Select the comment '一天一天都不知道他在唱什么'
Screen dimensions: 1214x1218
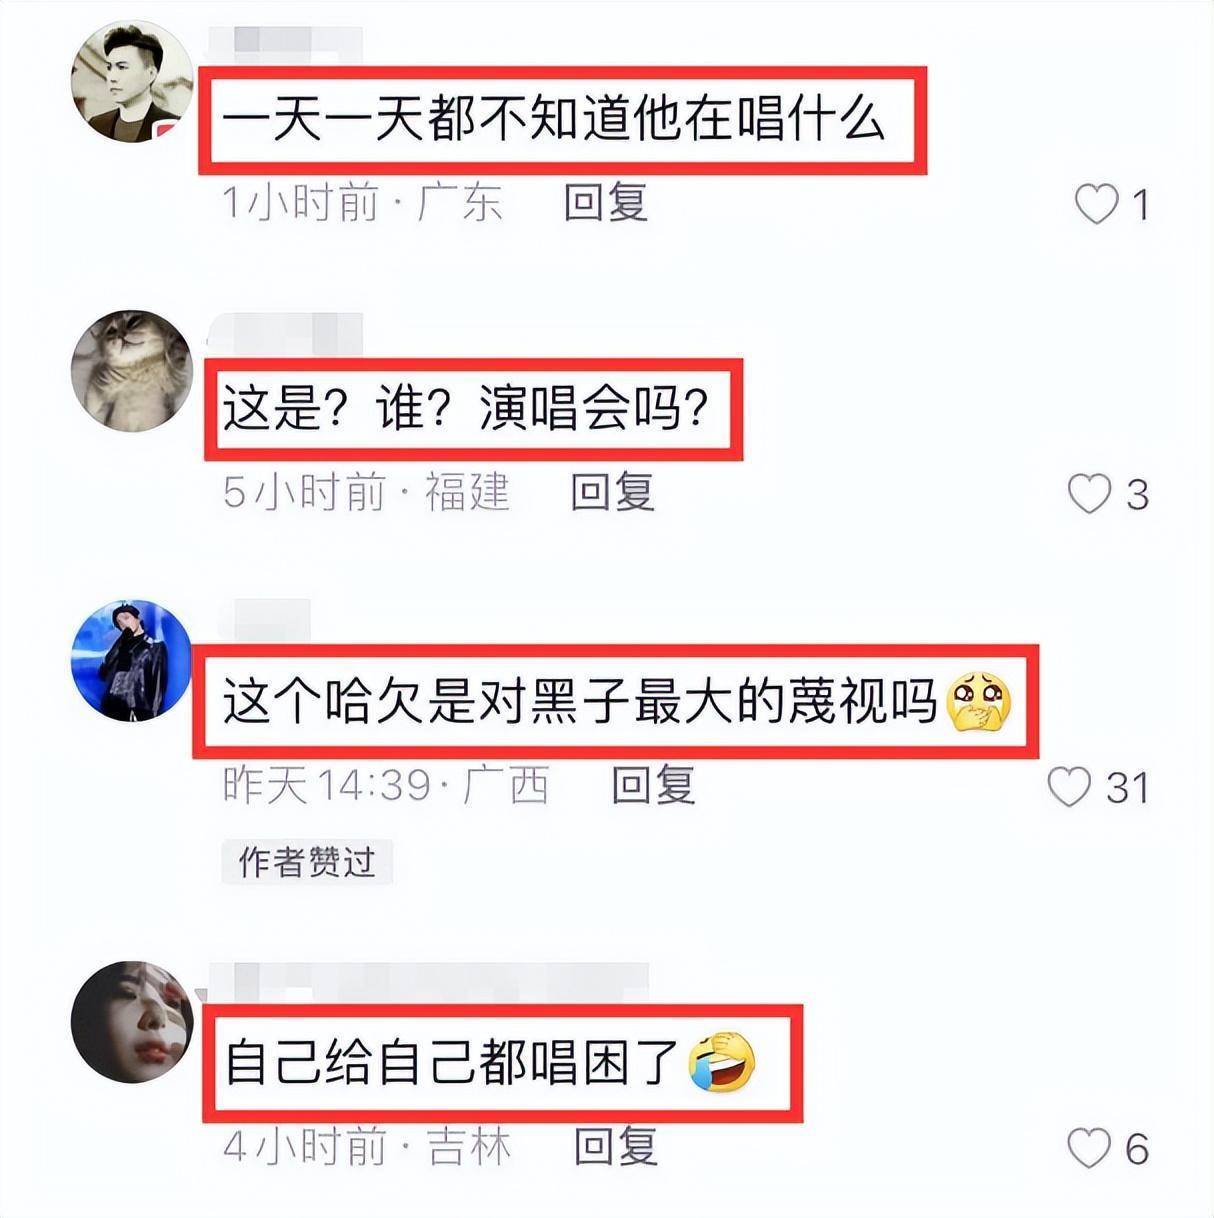click(x=554, y=121)
